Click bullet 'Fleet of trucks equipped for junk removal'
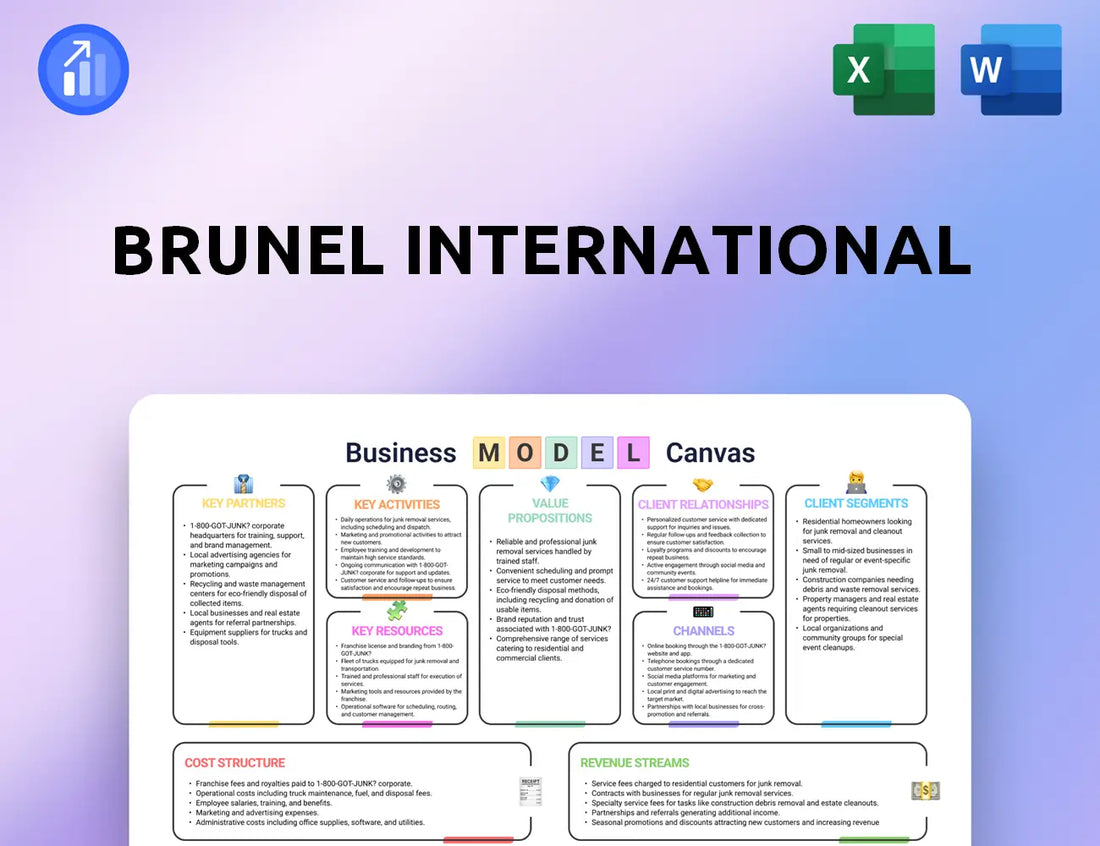The image size is (1100, 846). [x=399, y=664]
